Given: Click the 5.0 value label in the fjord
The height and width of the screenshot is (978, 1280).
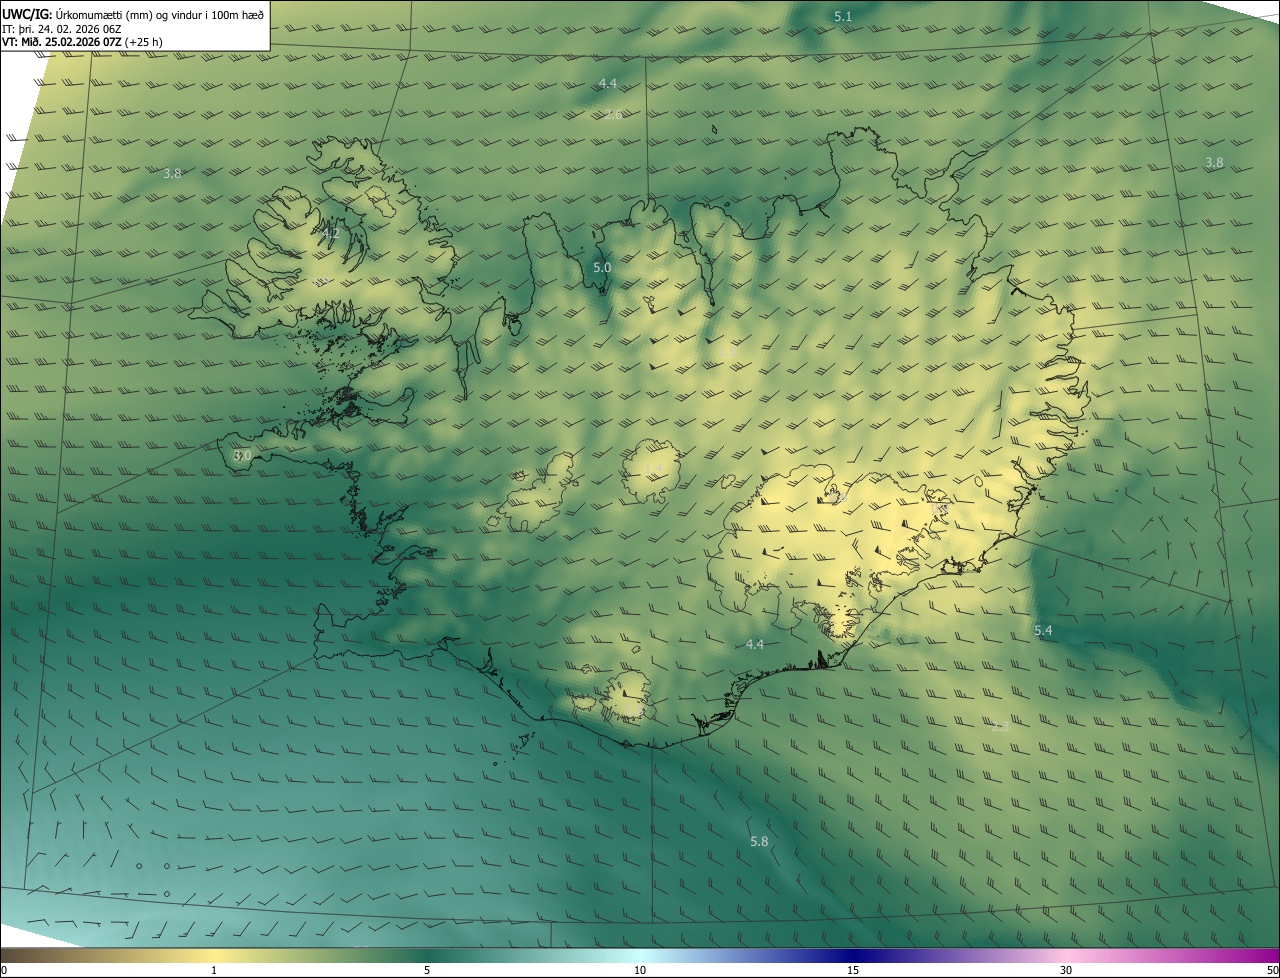Looking at the screenshot, I should 602,267.
